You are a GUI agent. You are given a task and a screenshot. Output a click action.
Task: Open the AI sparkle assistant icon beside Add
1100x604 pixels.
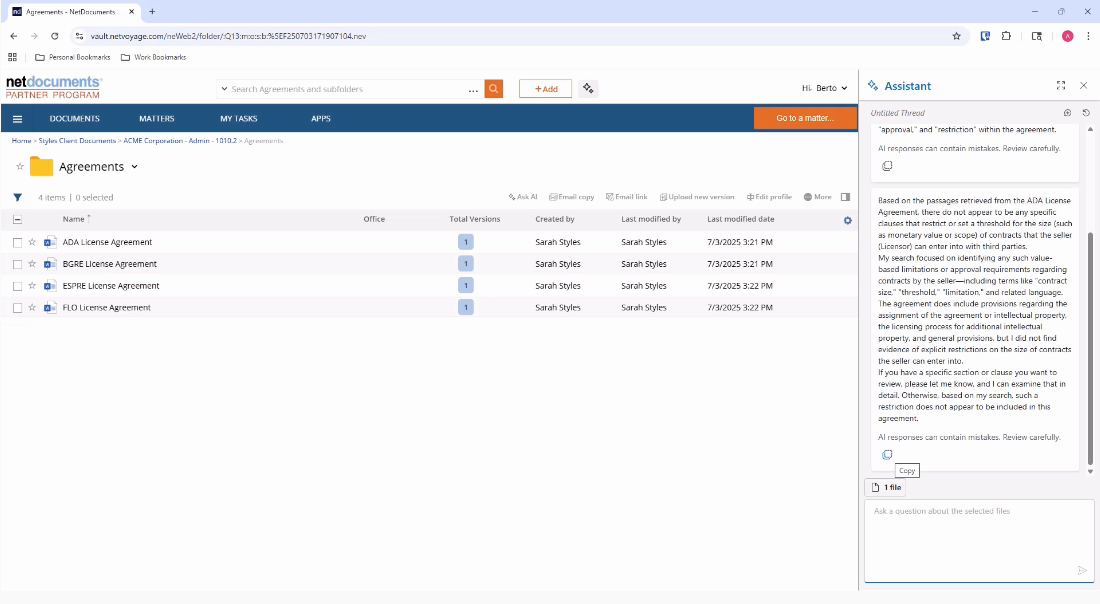point(588,88)
